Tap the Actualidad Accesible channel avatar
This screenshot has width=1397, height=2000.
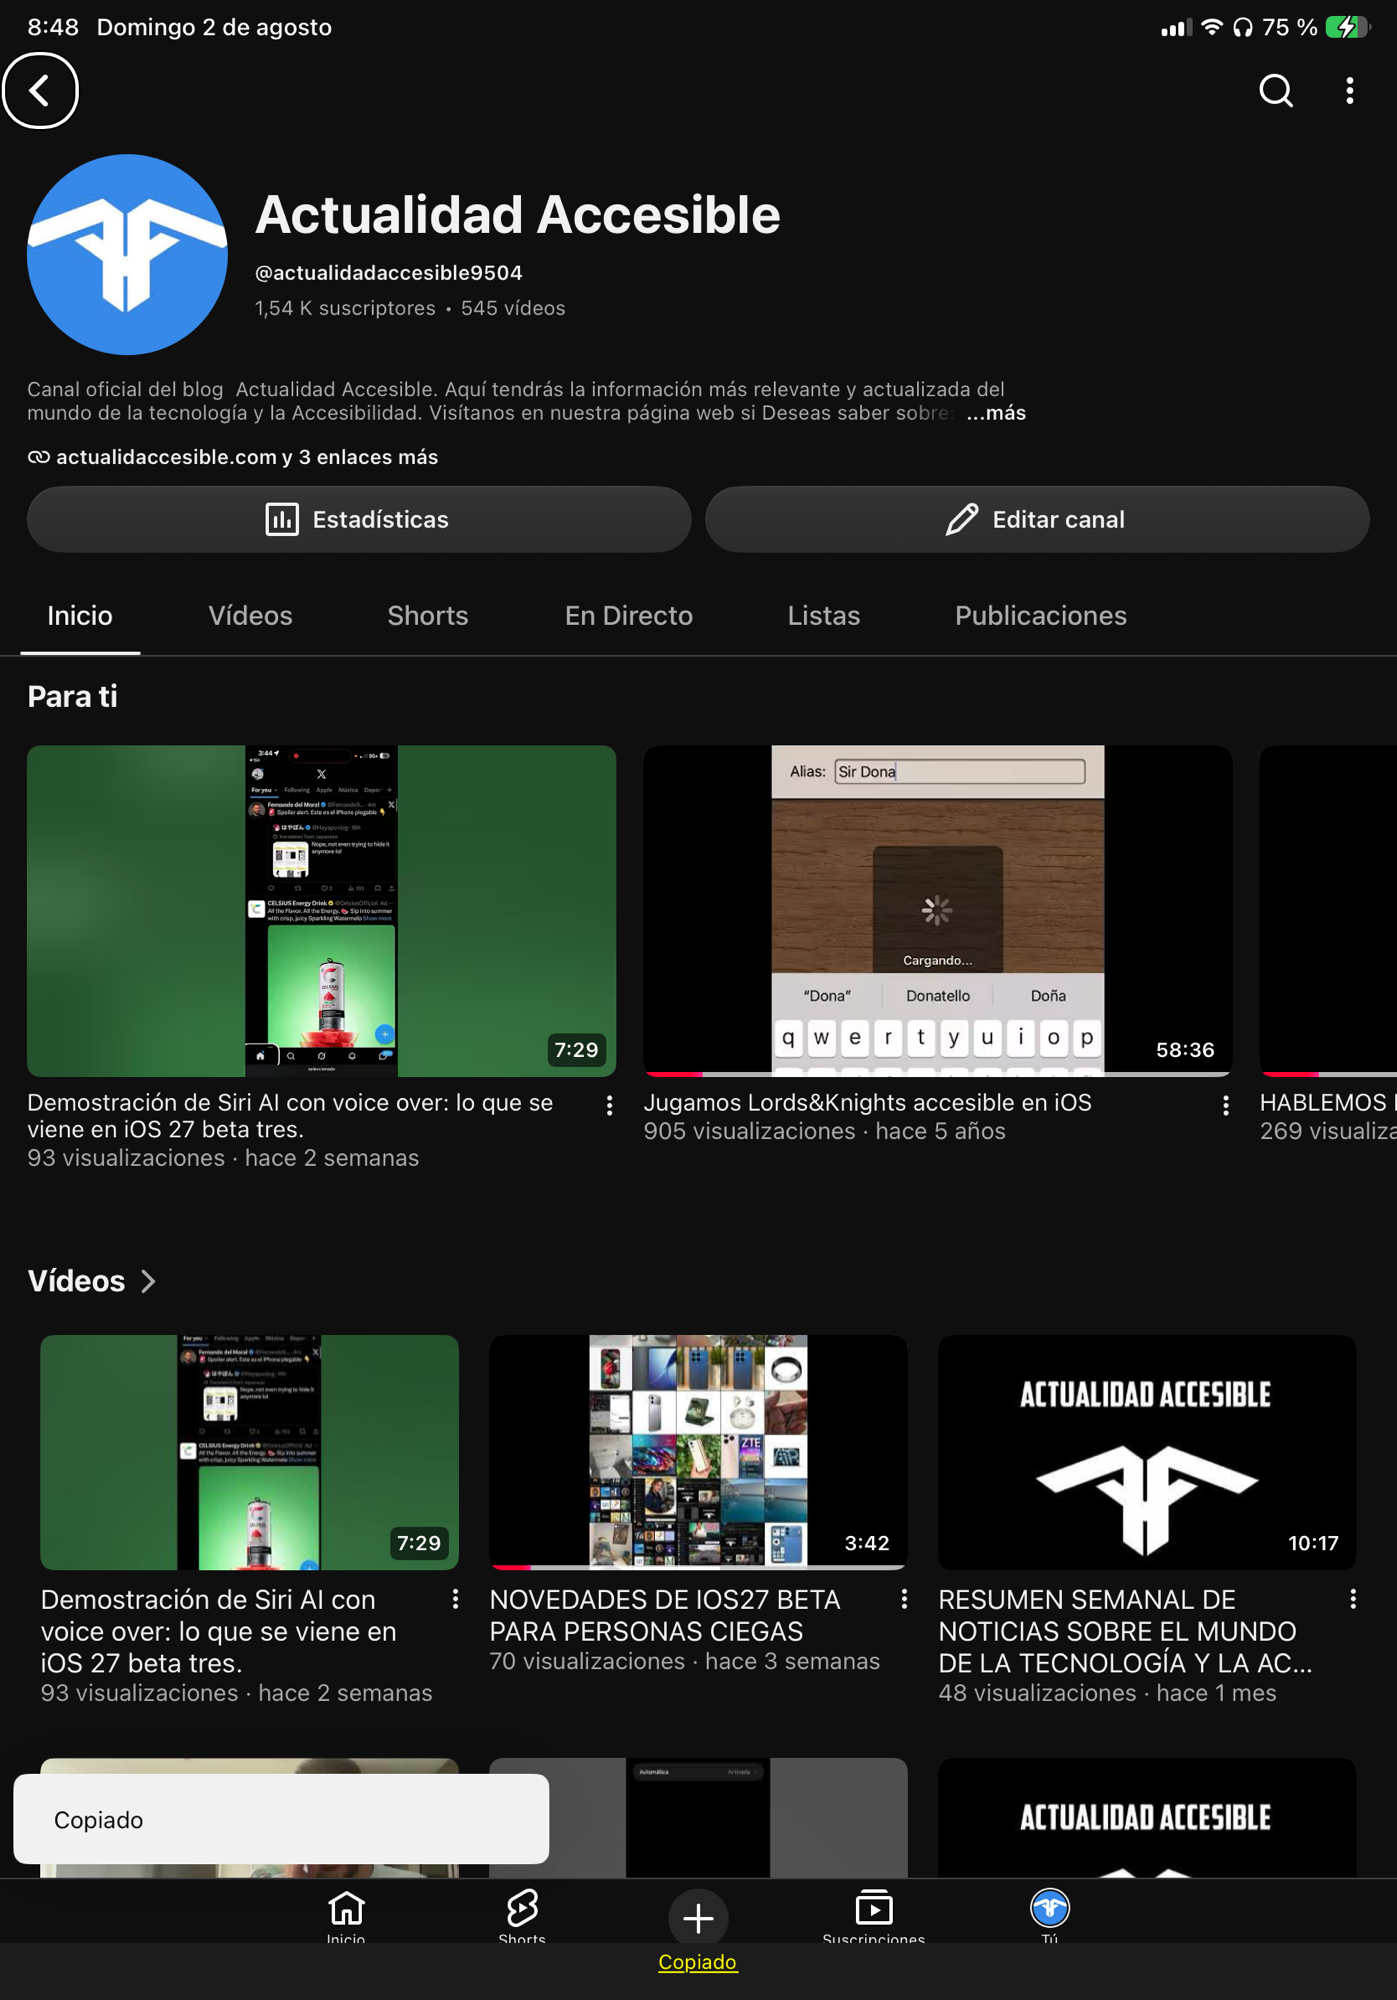(x=127, y=254)
